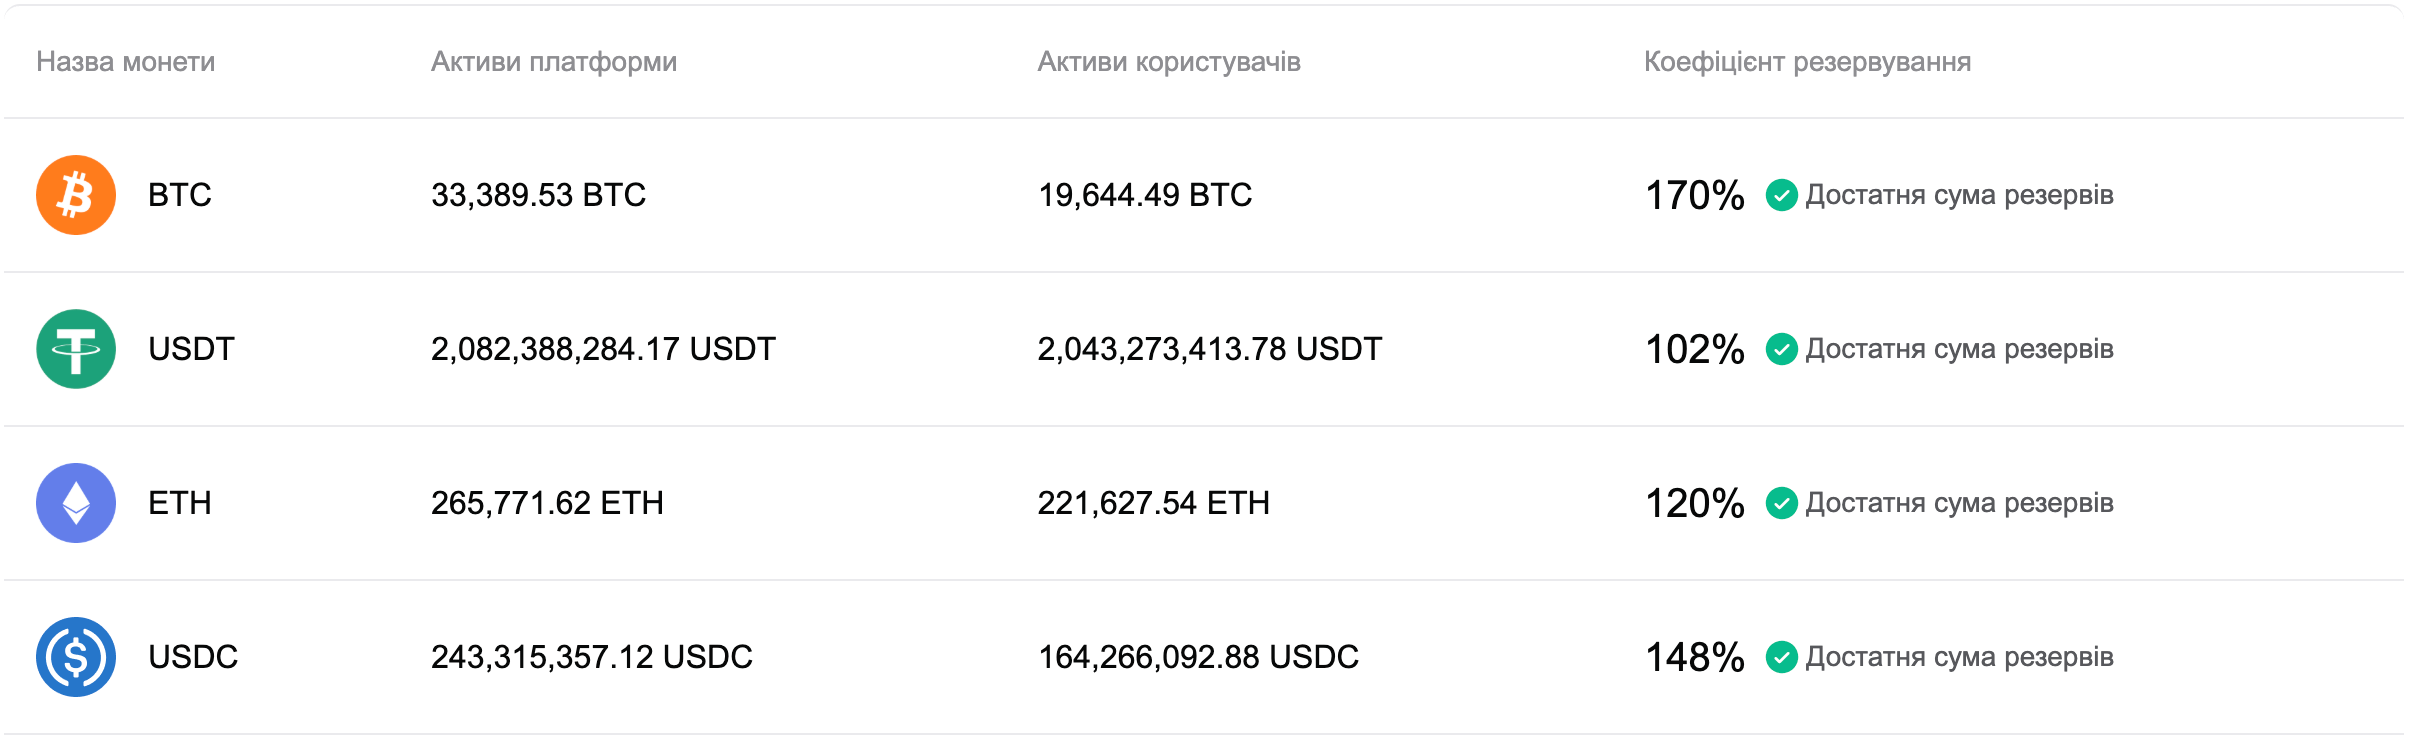Select the 170% reserve ratio for BTC

[1693, 195]
